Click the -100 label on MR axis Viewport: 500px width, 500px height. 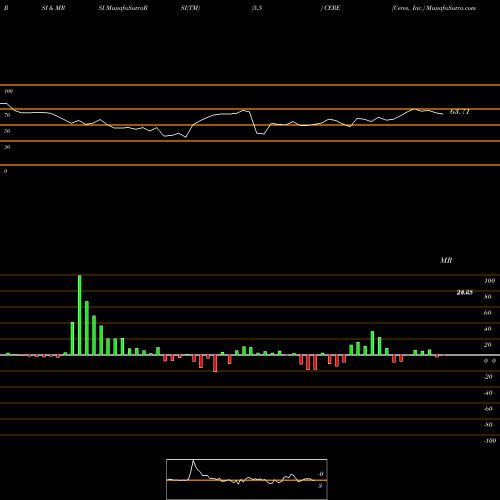pos(490,441)
